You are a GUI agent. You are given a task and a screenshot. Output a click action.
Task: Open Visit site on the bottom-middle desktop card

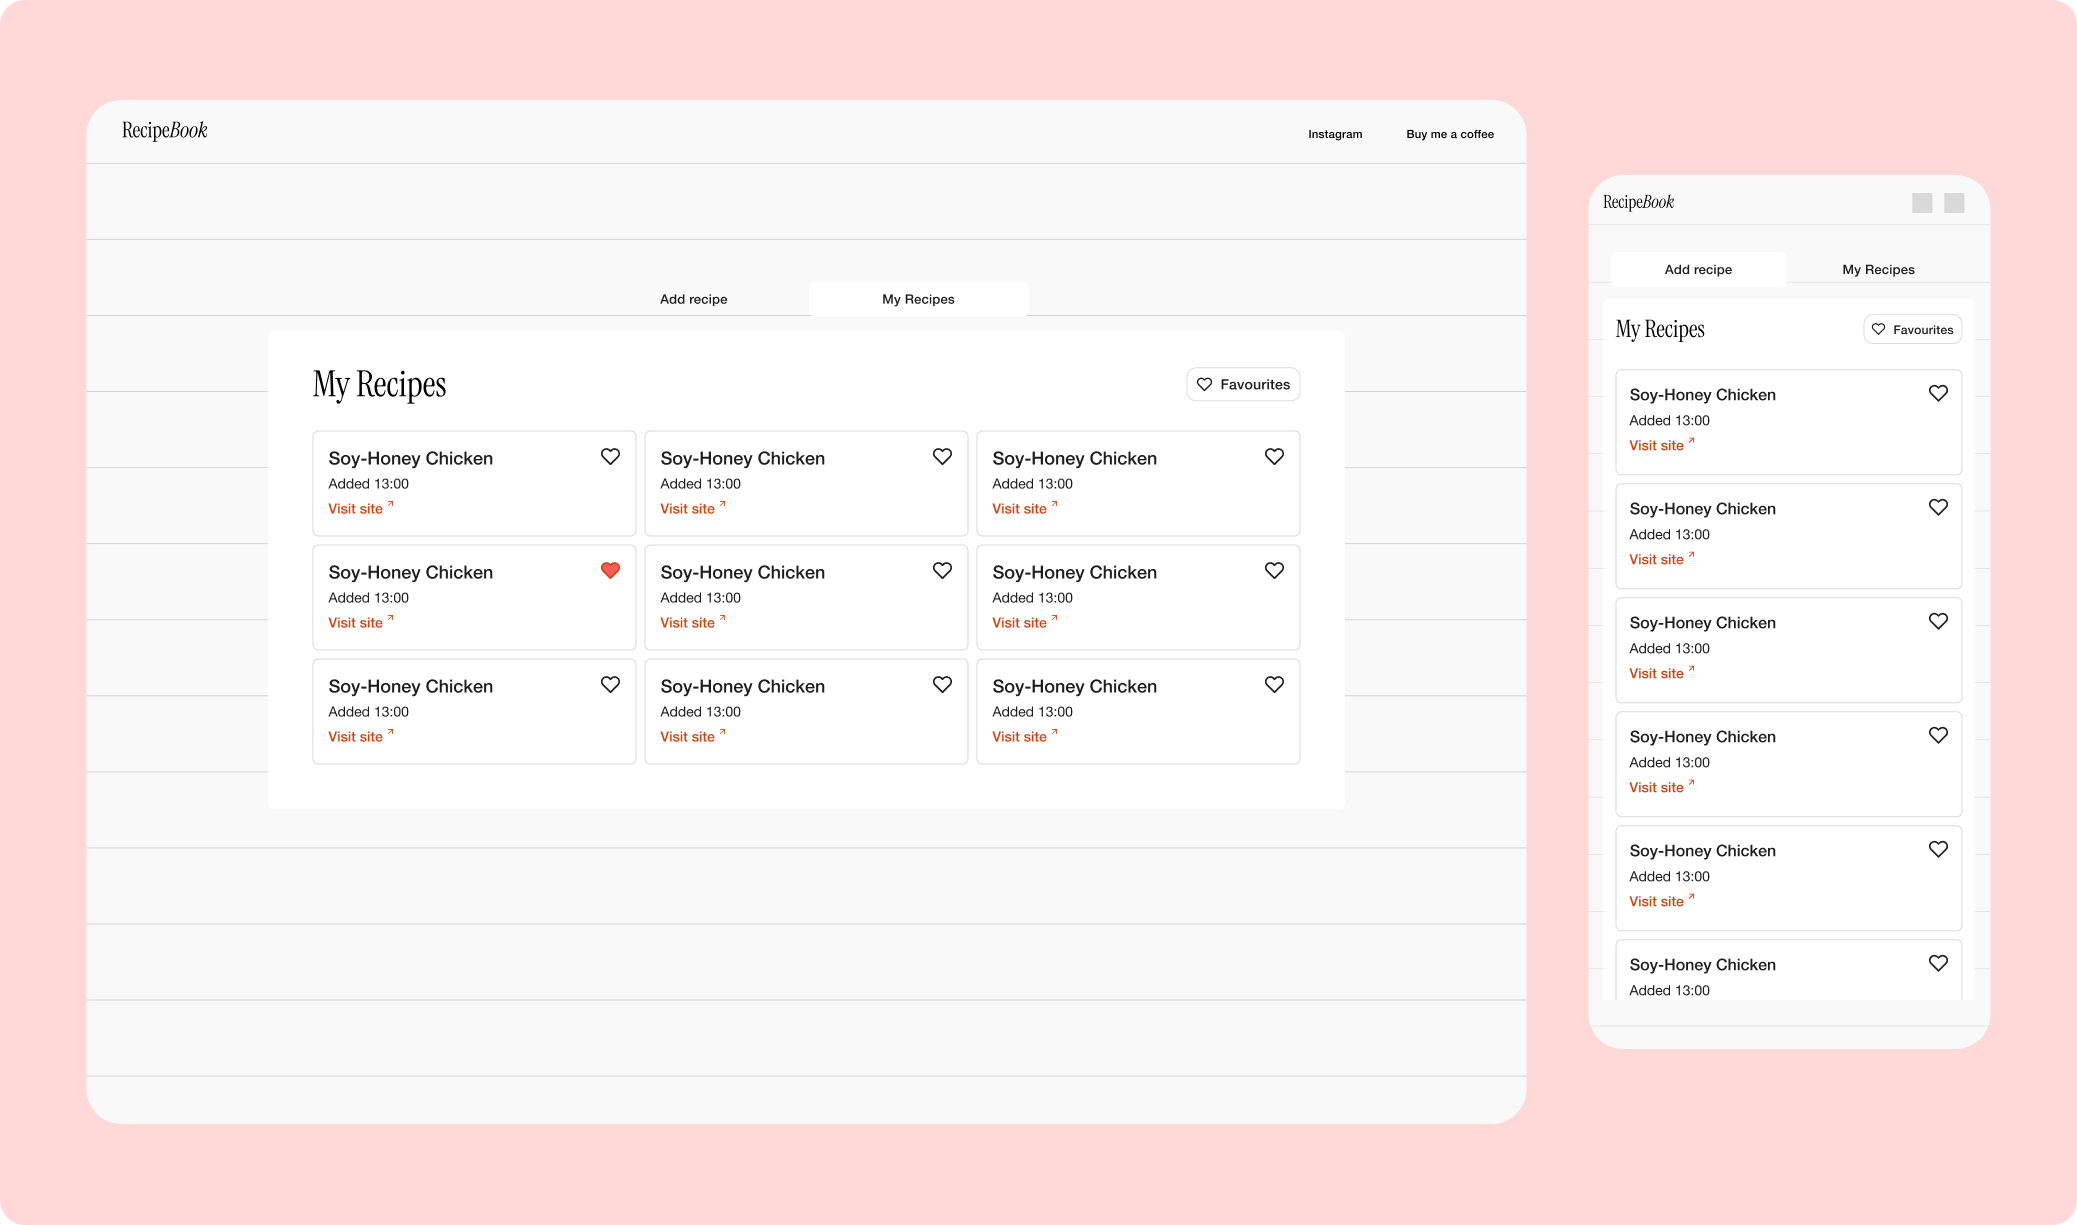[x=693, y=736]
